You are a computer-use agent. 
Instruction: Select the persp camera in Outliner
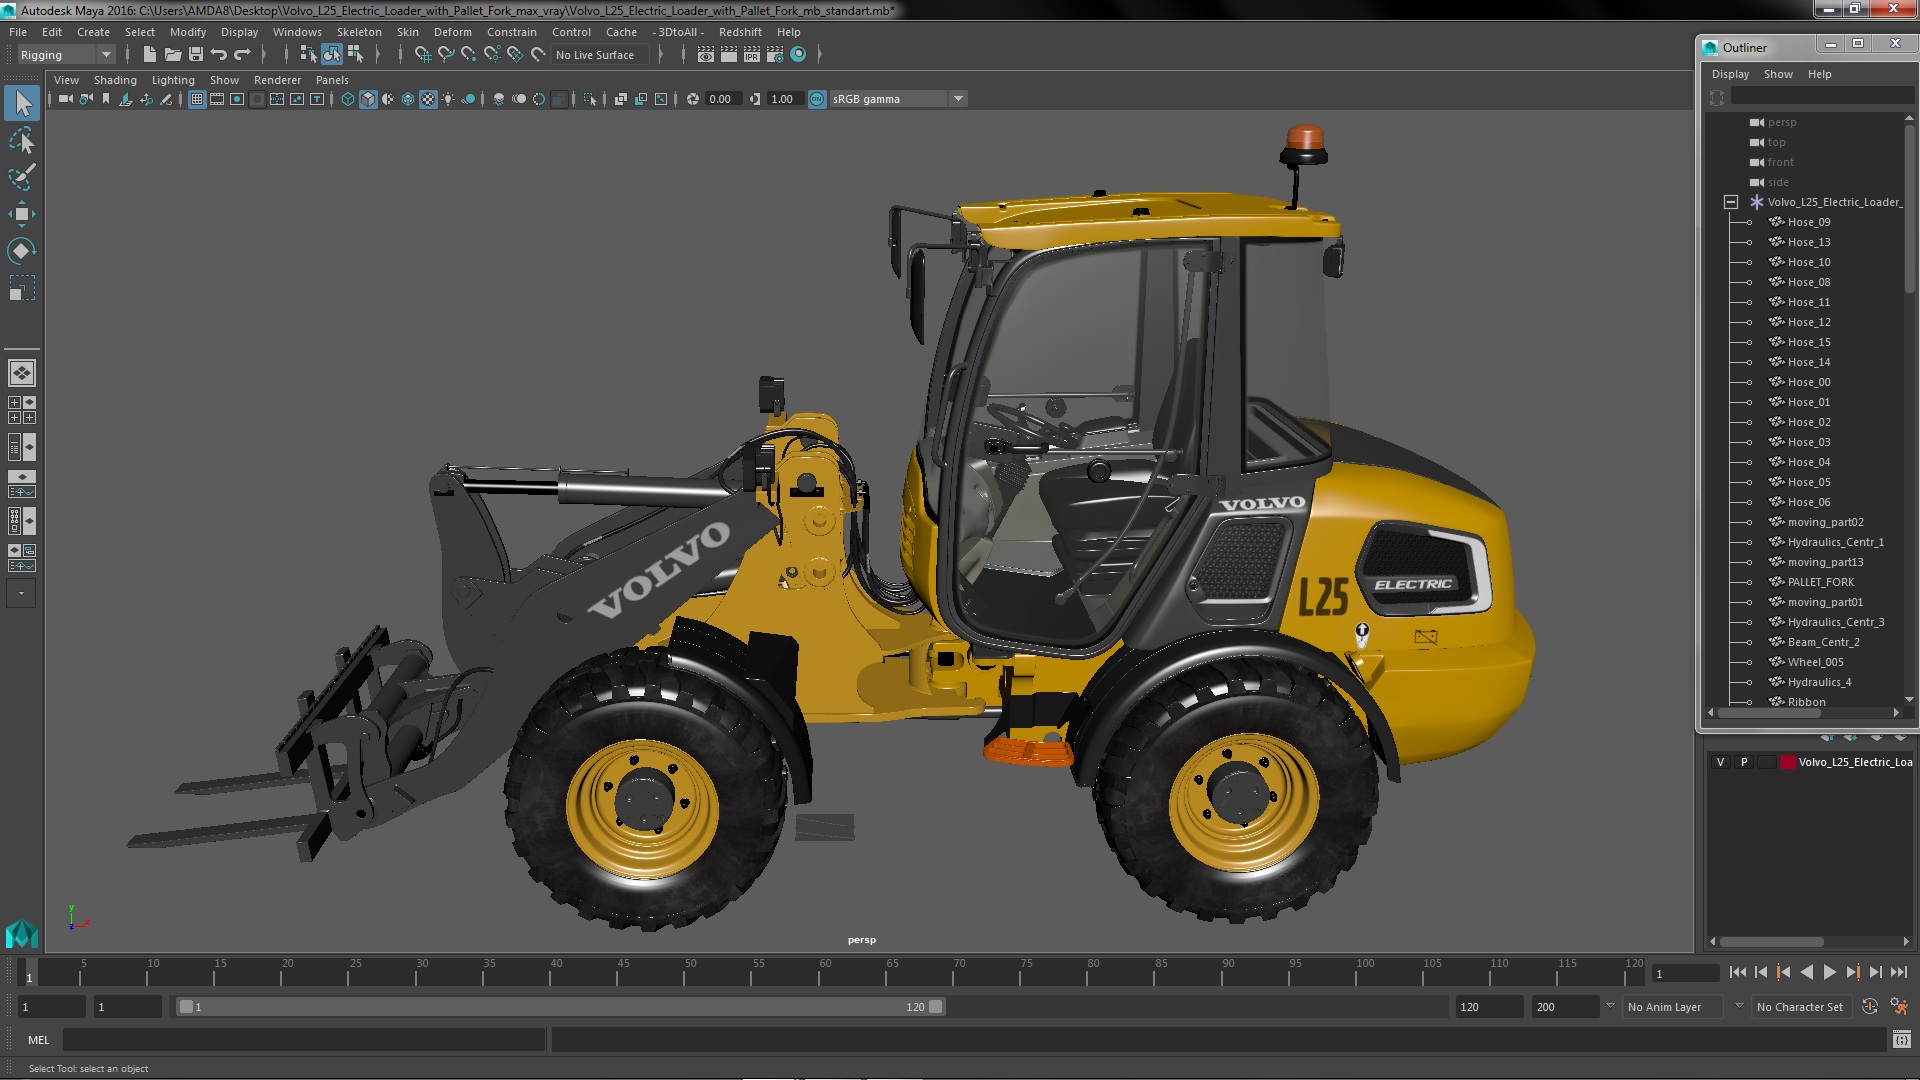point(1781,122)
